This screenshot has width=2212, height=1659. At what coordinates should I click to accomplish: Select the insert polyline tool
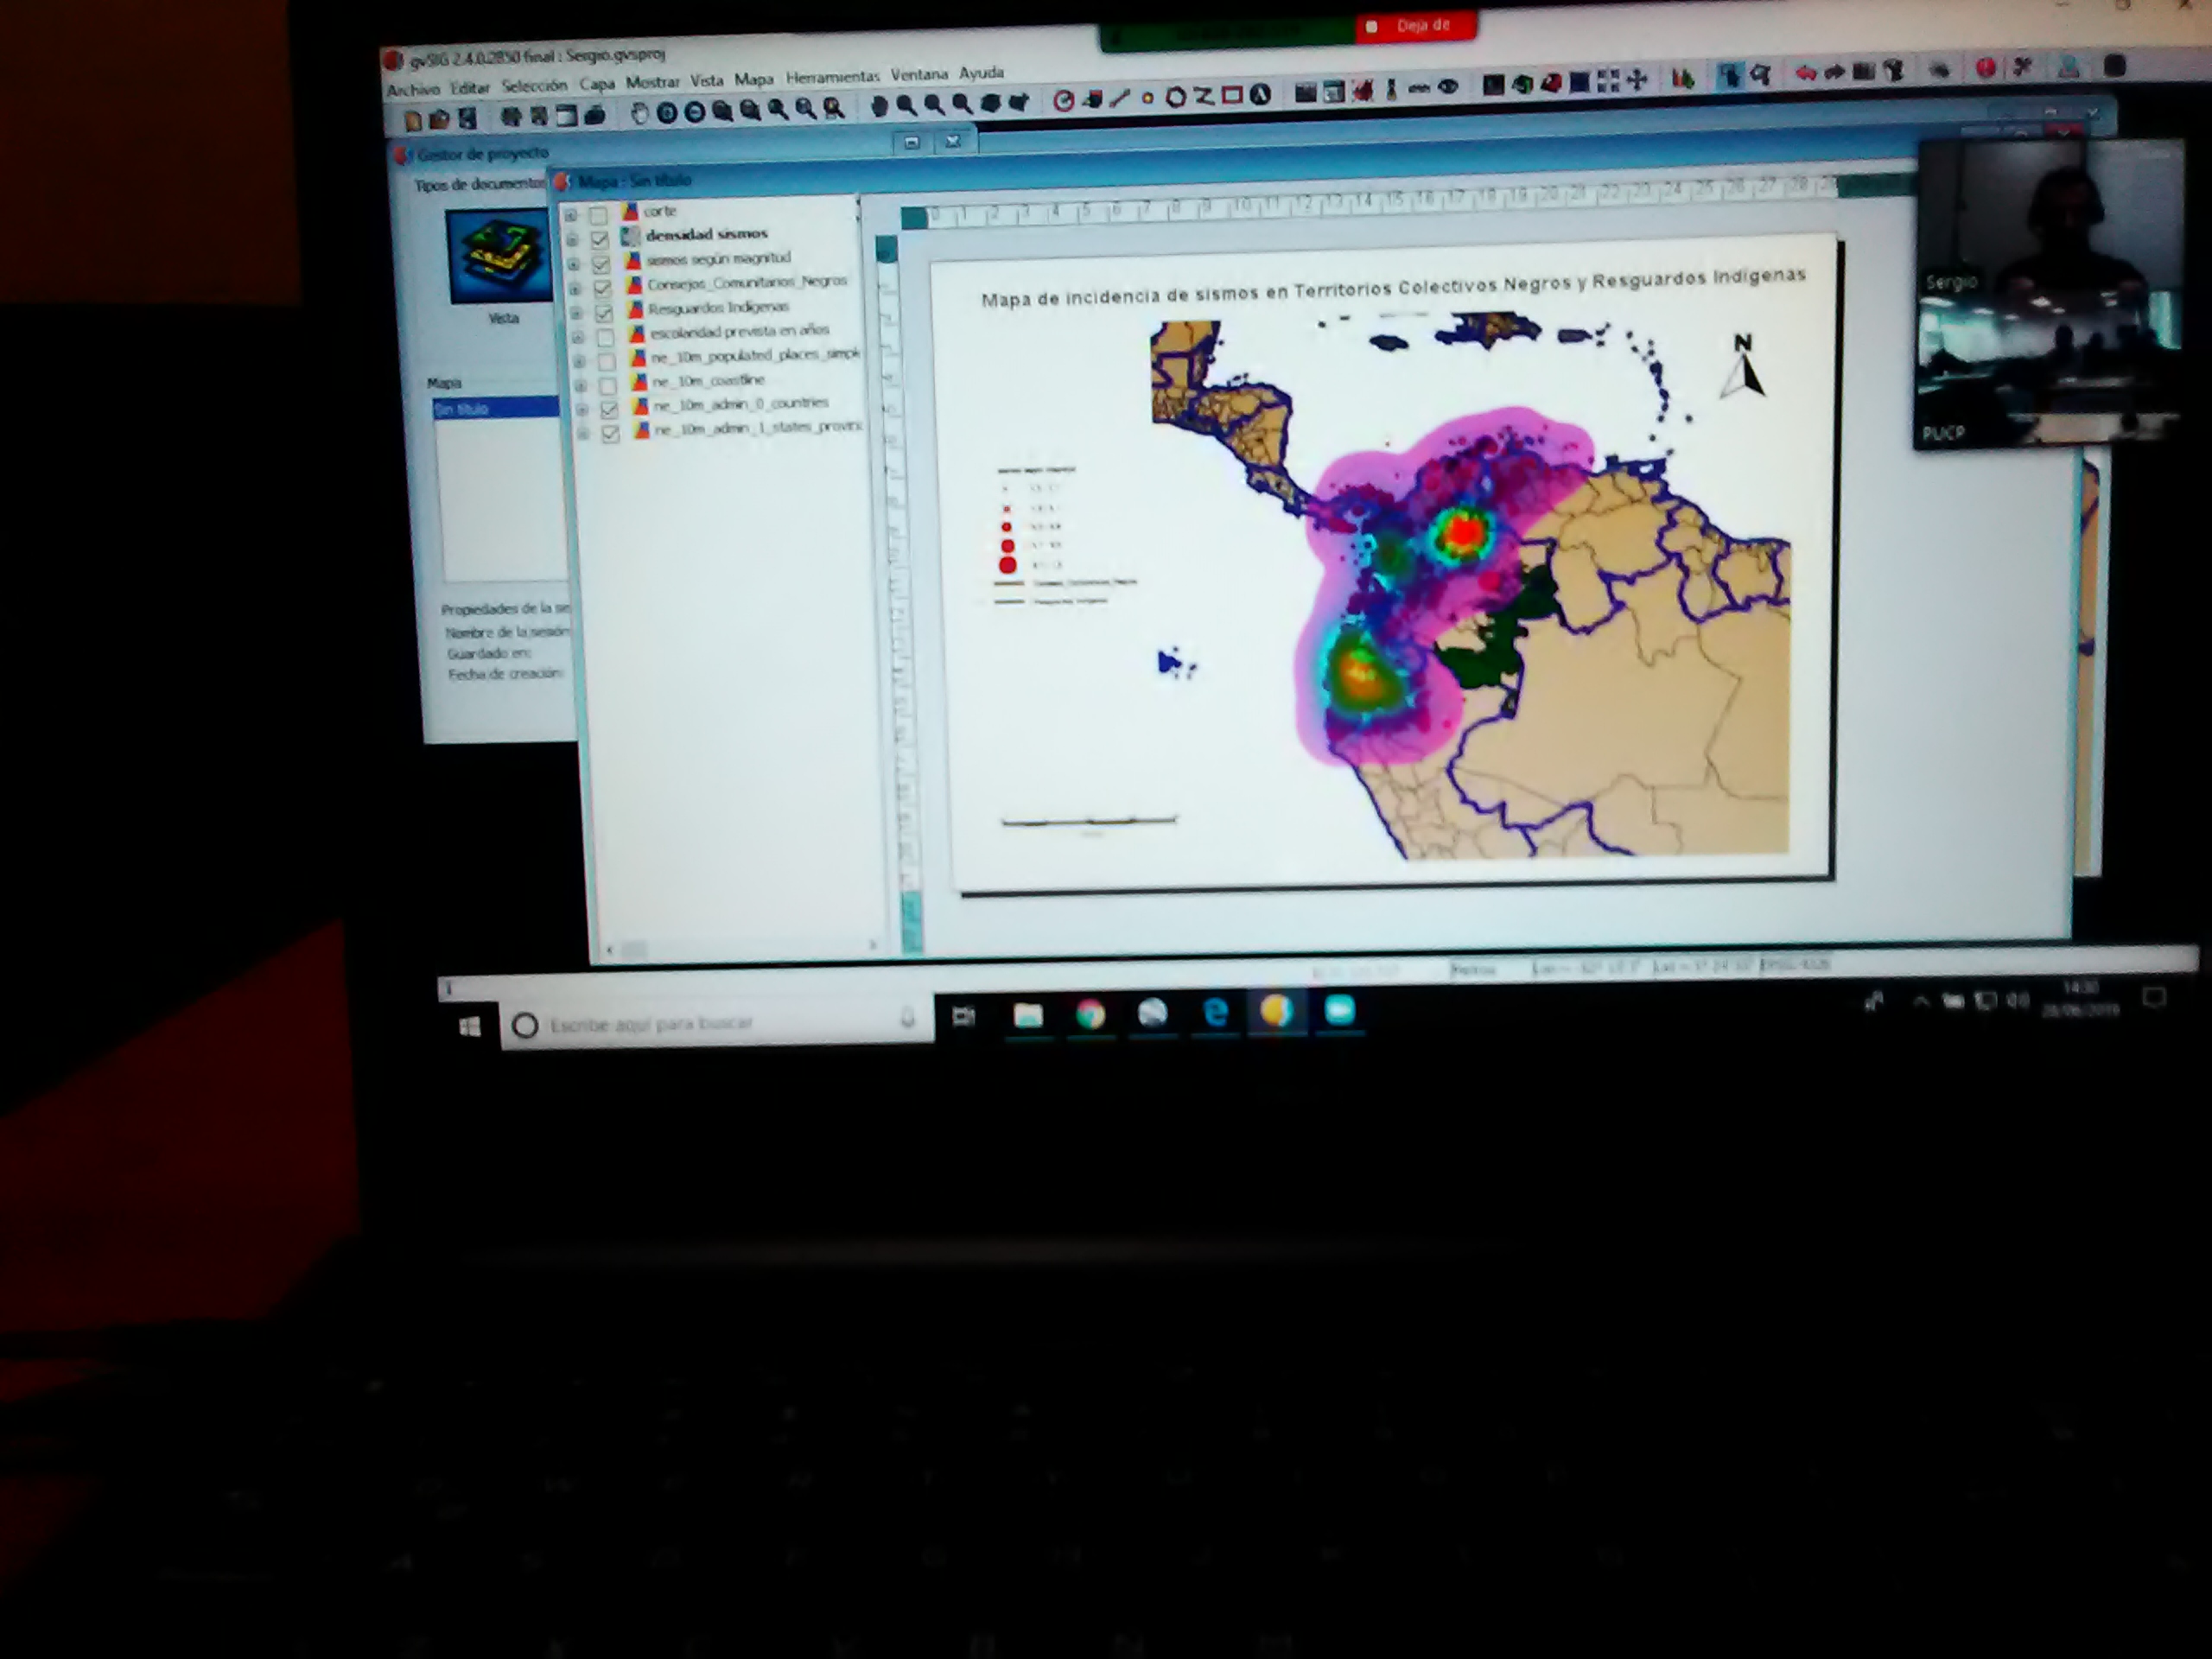click(1204, 97)
